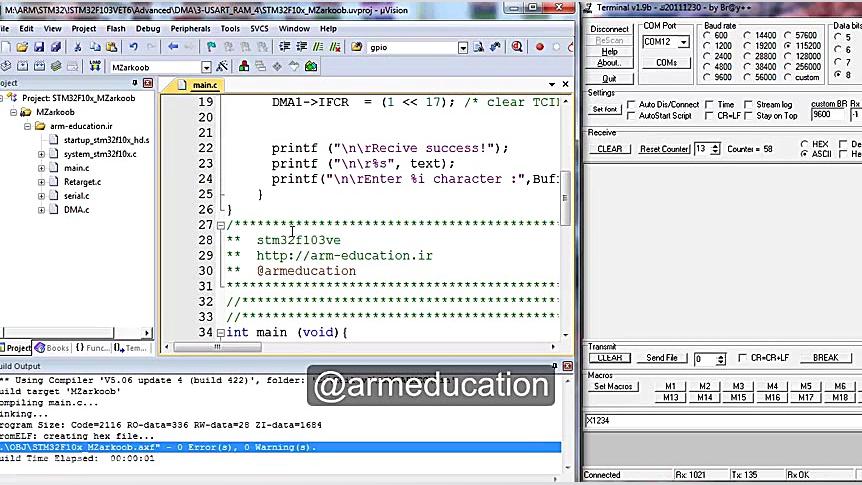Undo last edit with undo arrow
Screen dimensions: 862x485
pyautogui.click(x=133, y=47)
